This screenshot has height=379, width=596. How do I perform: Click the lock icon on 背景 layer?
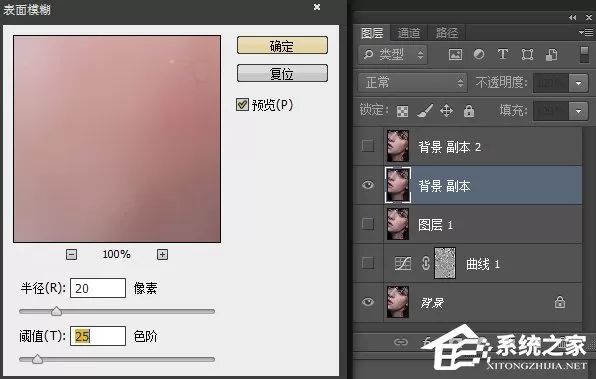(560, 302)
